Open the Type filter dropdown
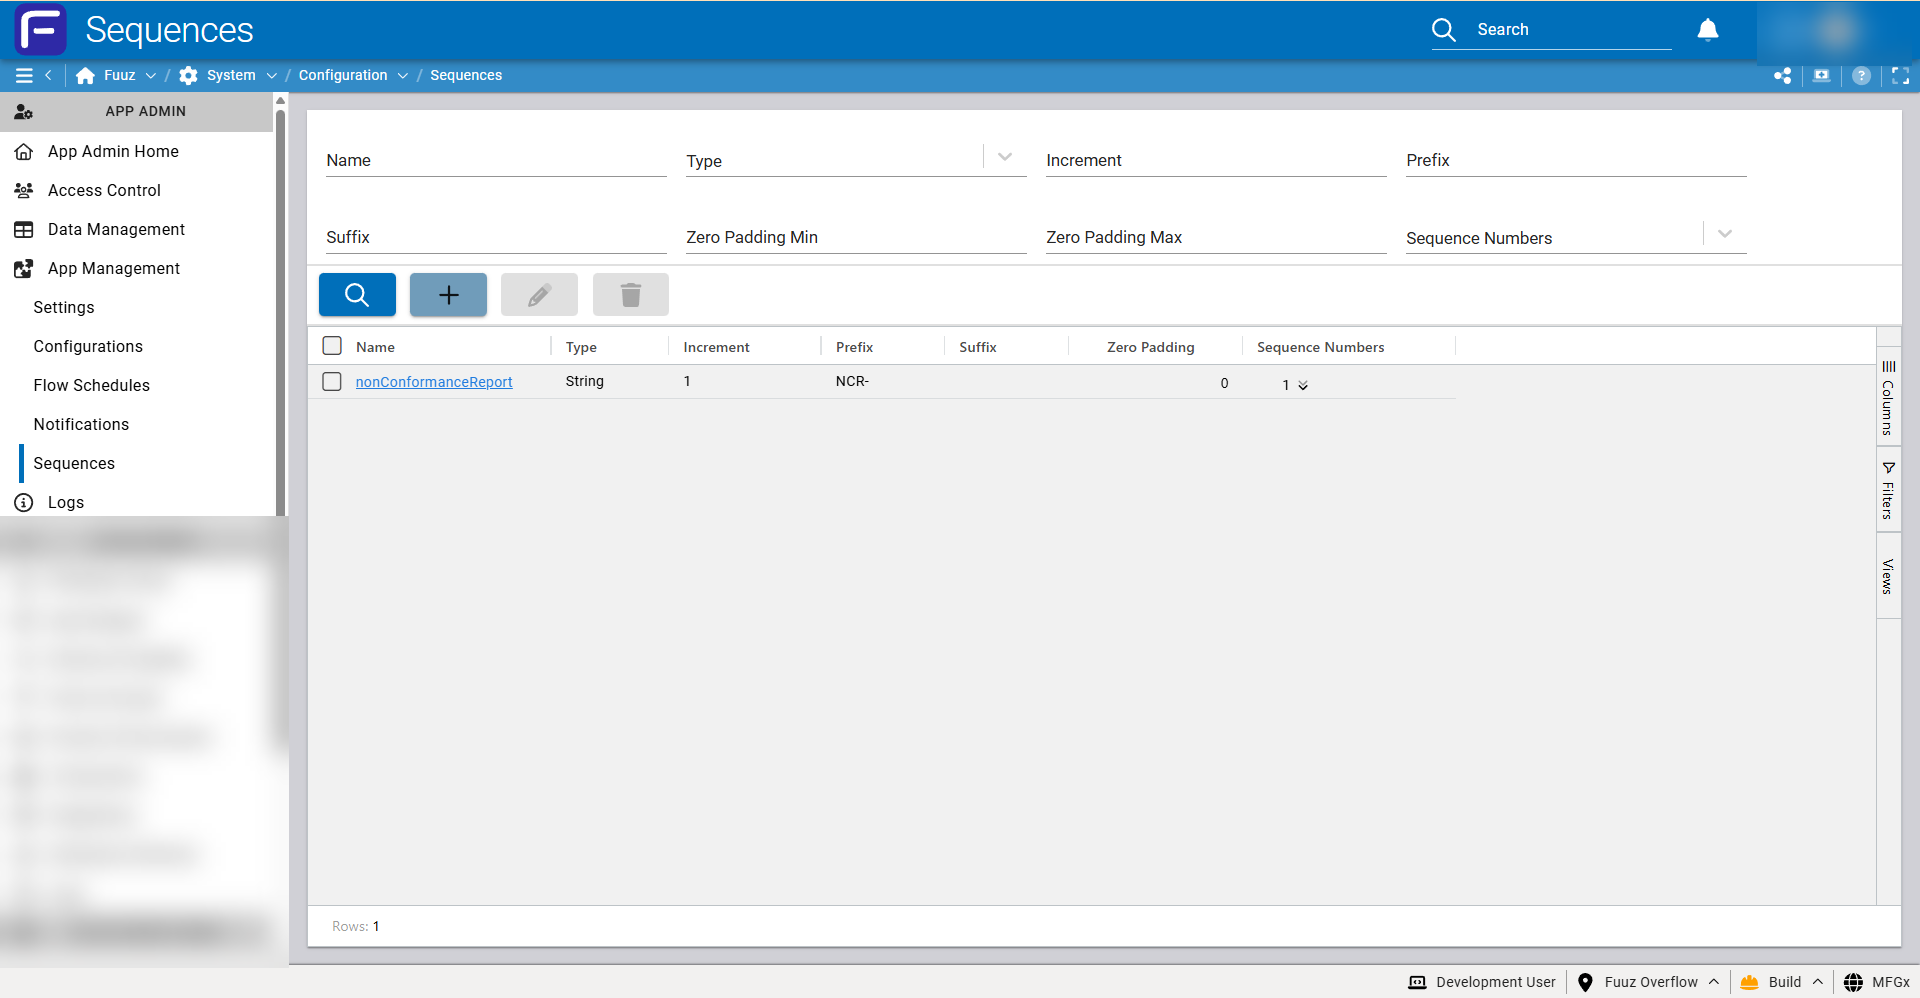This screenshot has height=998, width=1920. 1005,157
